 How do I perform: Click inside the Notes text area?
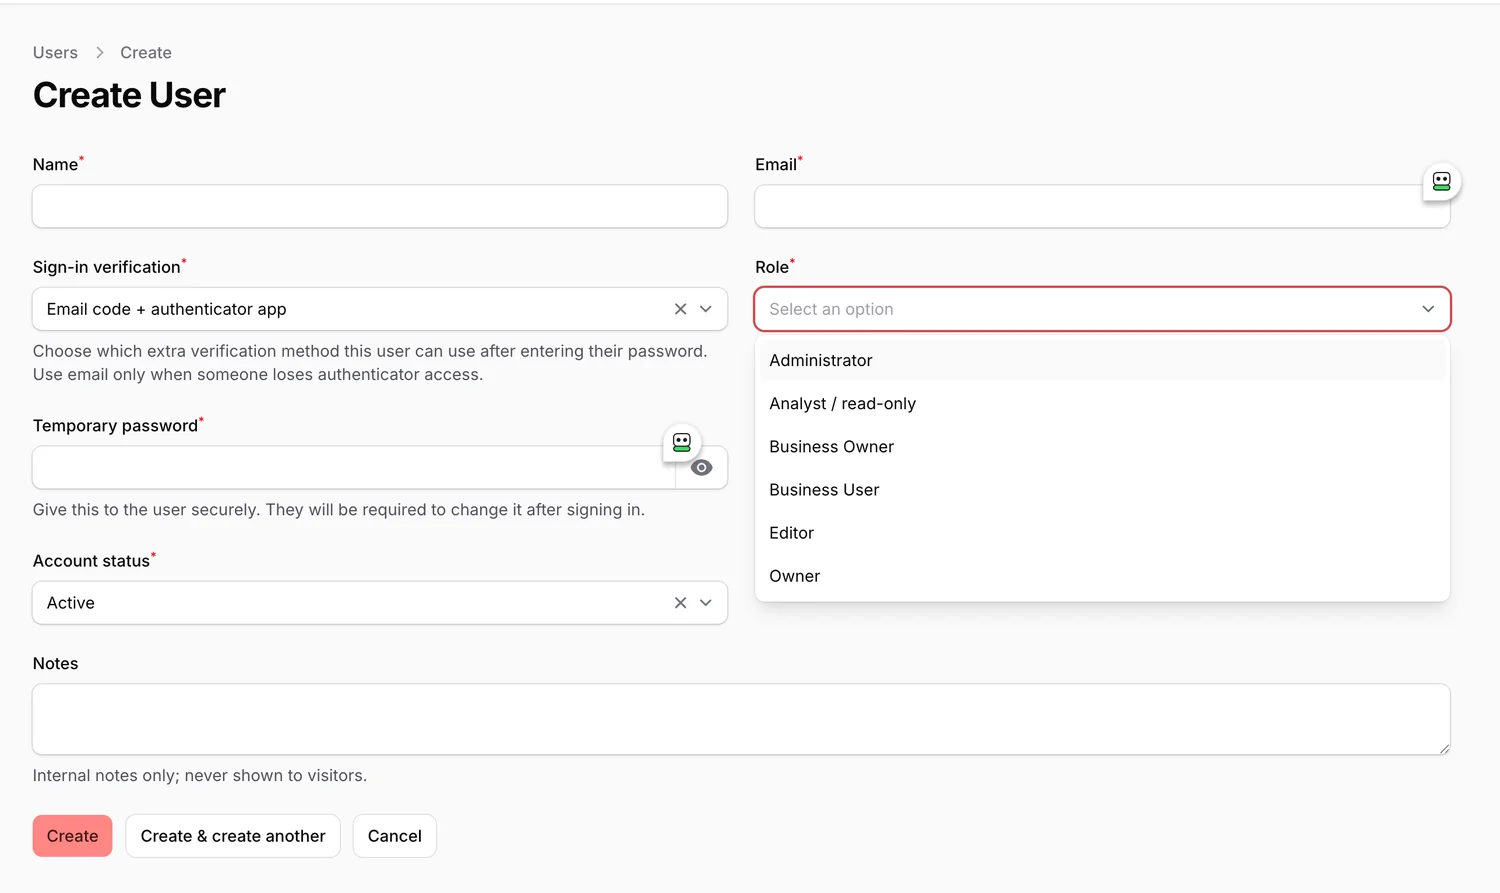click(741, 719)
